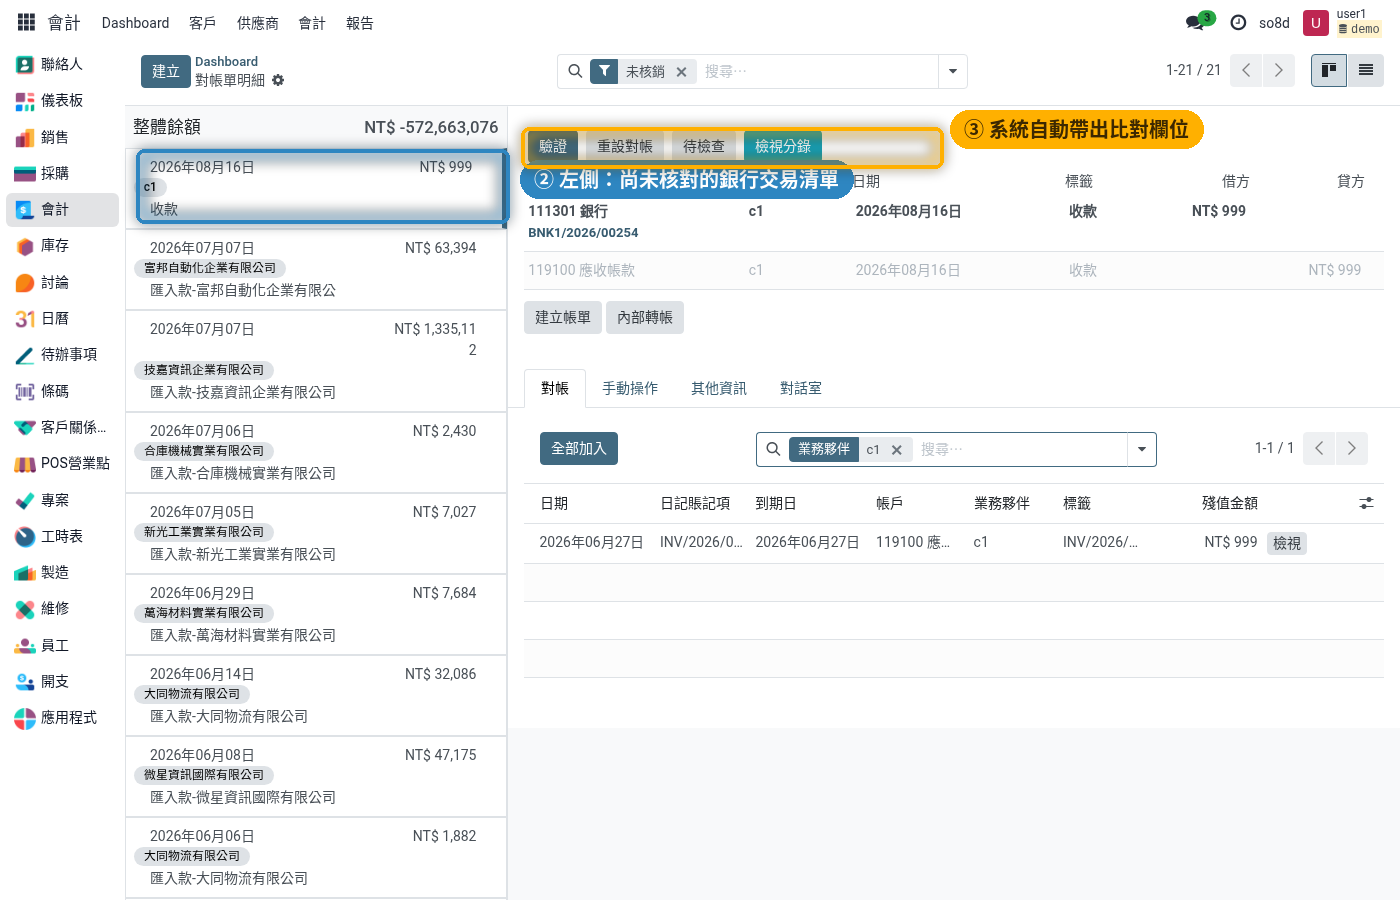Switch to kanban view
Image resolution: width=1400 pixels, height=900 pixels.
(1329, 70)
